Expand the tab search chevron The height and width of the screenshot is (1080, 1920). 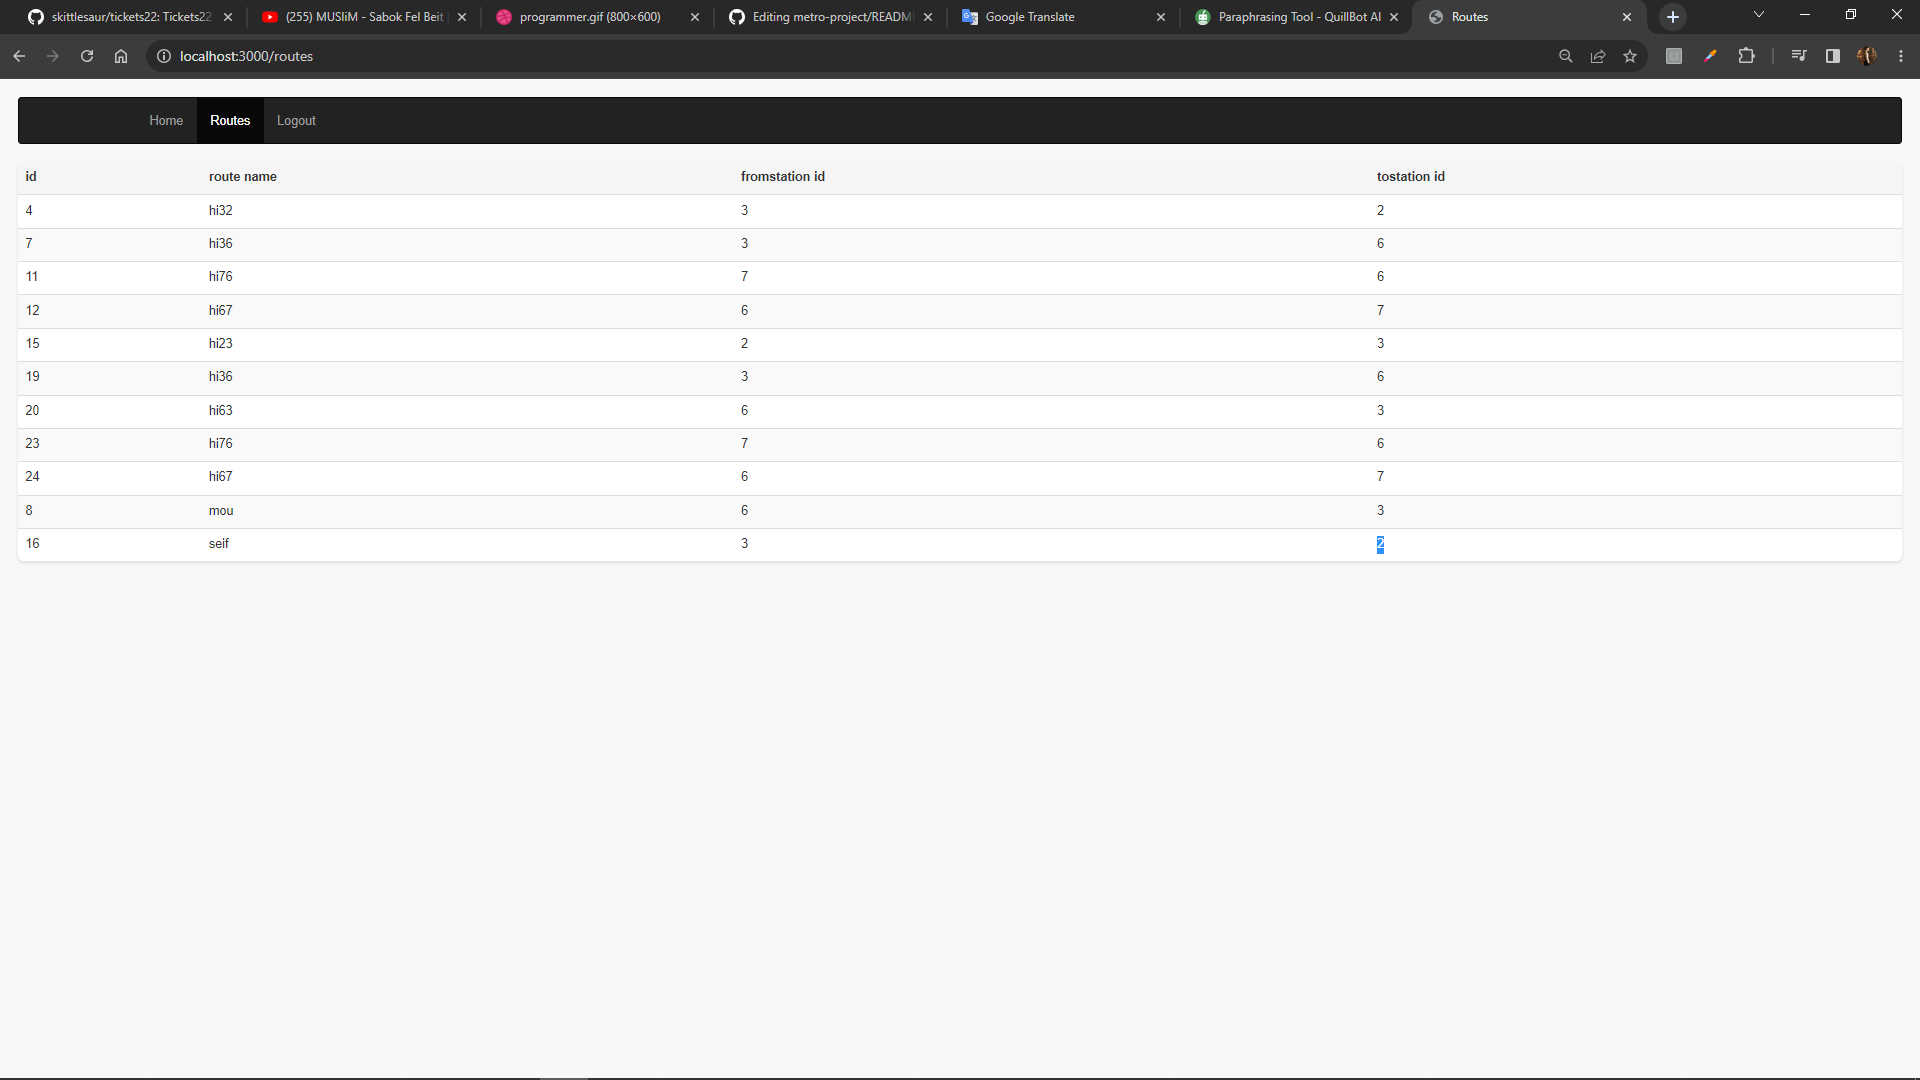tap(1758, 14)
